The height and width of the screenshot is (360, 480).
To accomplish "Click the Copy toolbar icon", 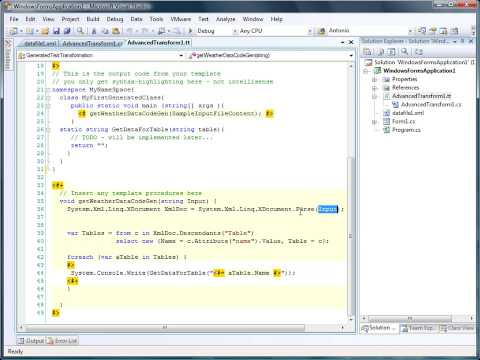I will pyautogui.click(x=105, y=31).
